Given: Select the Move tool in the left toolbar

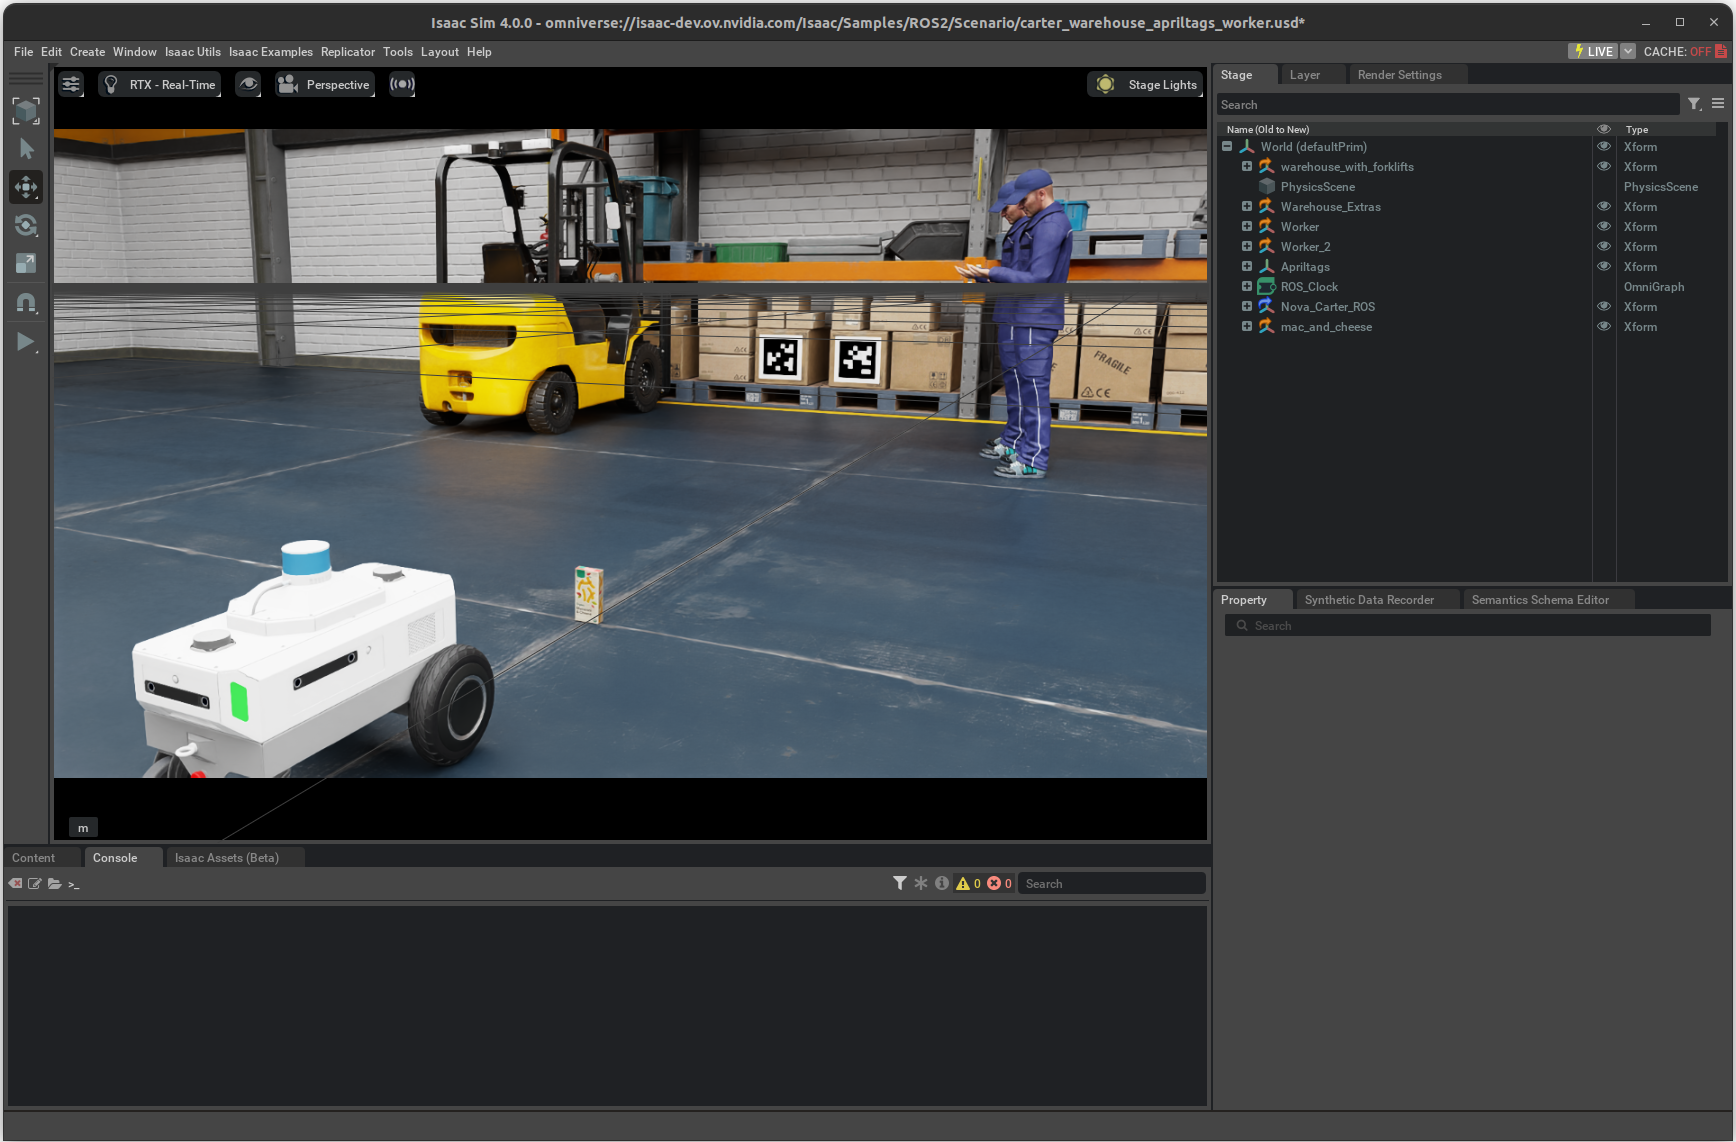Looking at the screenshot, I should (x=26, y=187).
